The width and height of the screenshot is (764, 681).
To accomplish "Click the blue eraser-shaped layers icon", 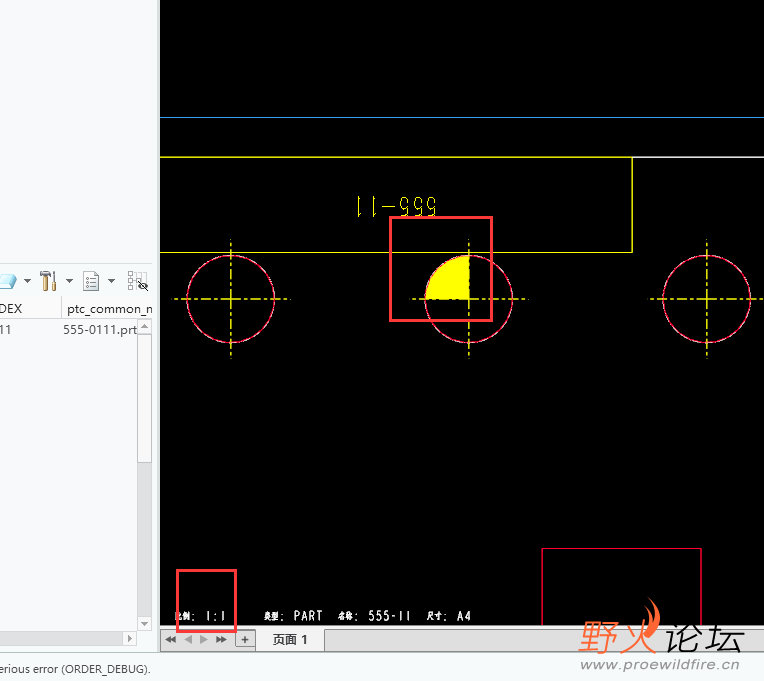I will coord(8,281).
